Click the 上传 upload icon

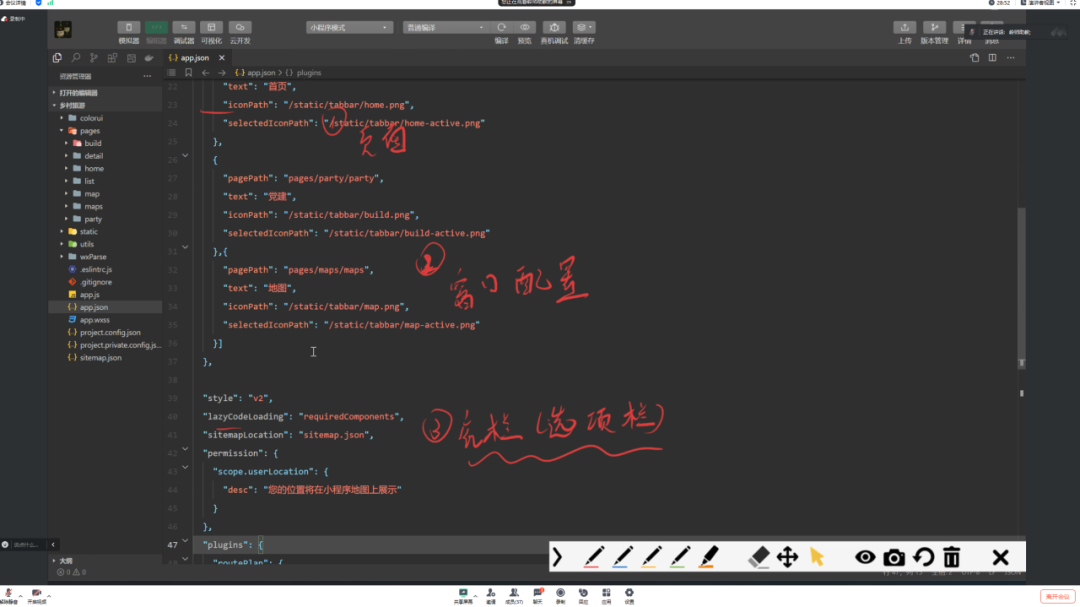(x=904, y=28)
